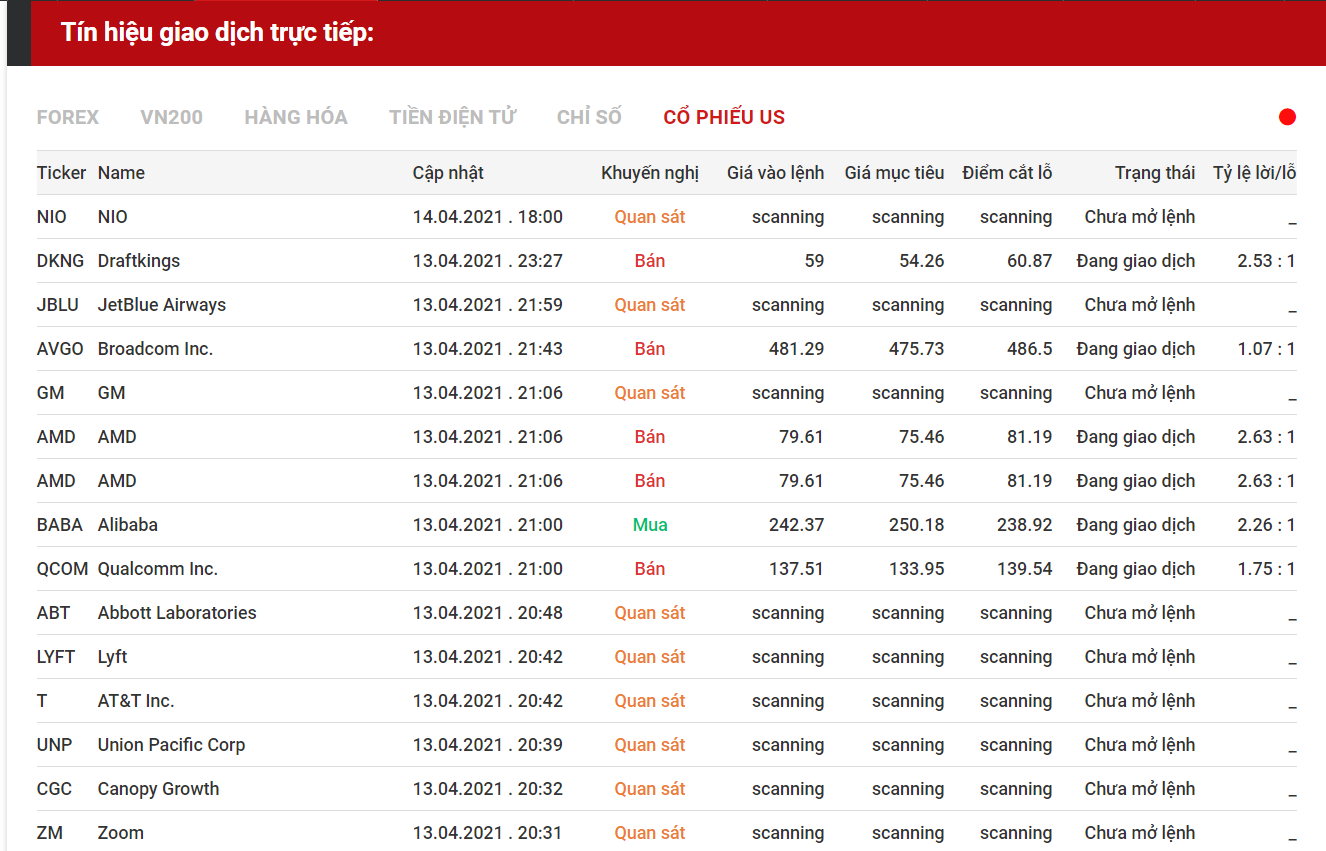
Task: Select the BABA ticker
Action: (x=60, y=525)
